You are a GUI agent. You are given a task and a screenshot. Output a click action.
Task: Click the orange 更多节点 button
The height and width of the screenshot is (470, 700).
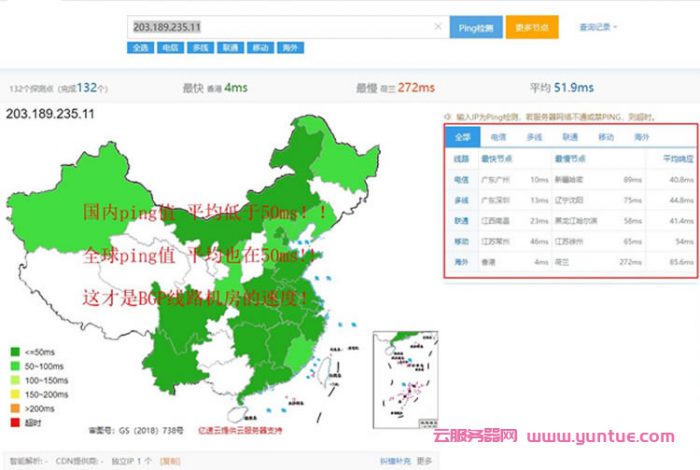[x=531, y=27]
